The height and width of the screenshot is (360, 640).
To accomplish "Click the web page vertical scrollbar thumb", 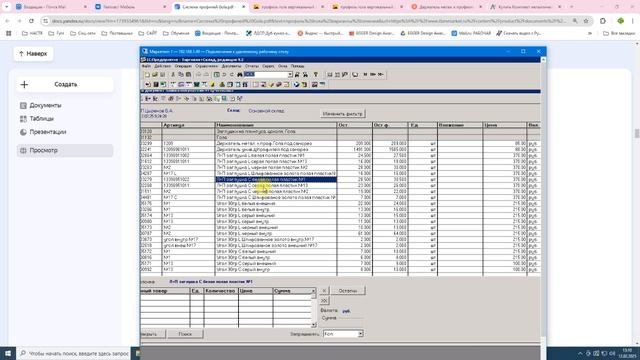I will (637, 133).
